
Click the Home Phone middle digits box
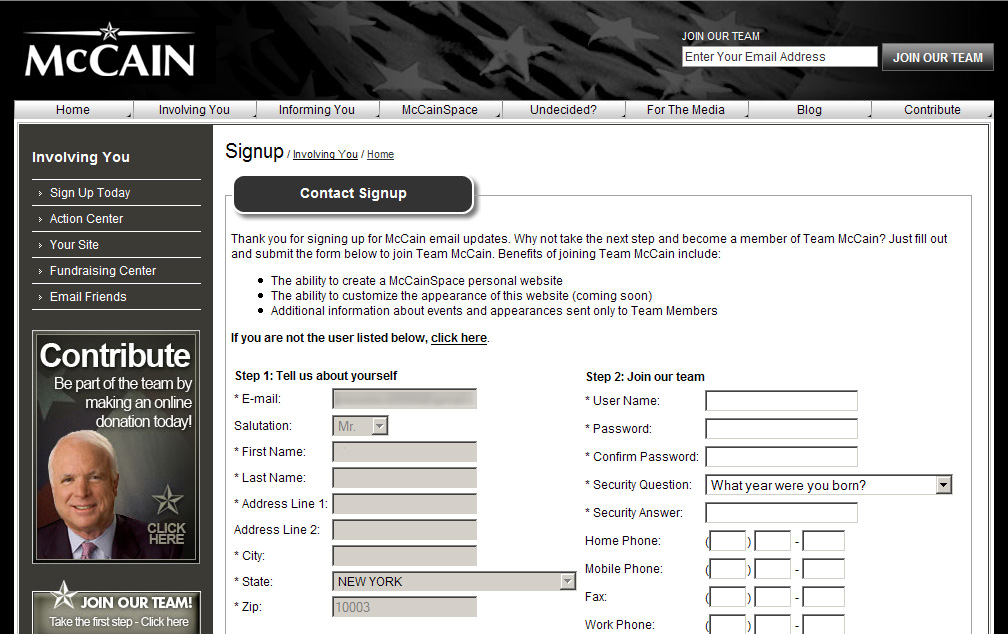773,541
